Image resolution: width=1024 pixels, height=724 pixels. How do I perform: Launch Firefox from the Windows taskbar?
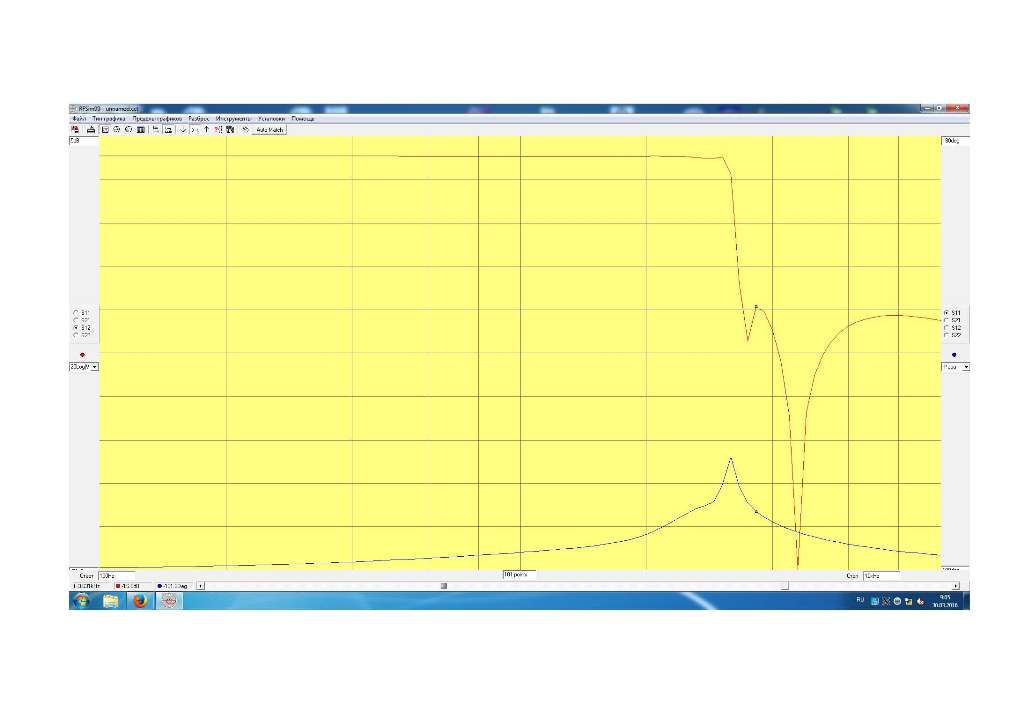pyautogui.click(x=140, y=601)
